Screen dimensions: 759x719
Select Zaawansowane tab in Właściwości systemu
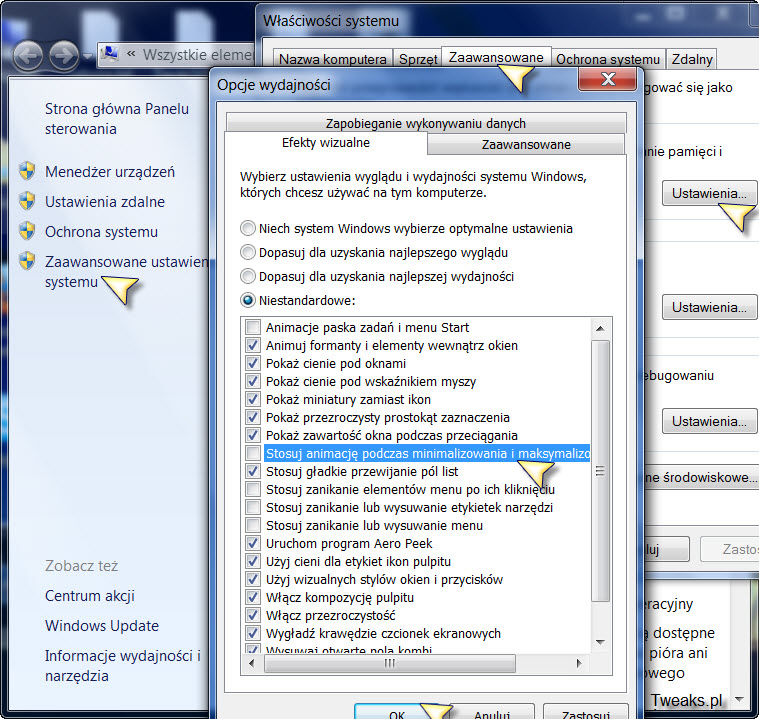496,58
